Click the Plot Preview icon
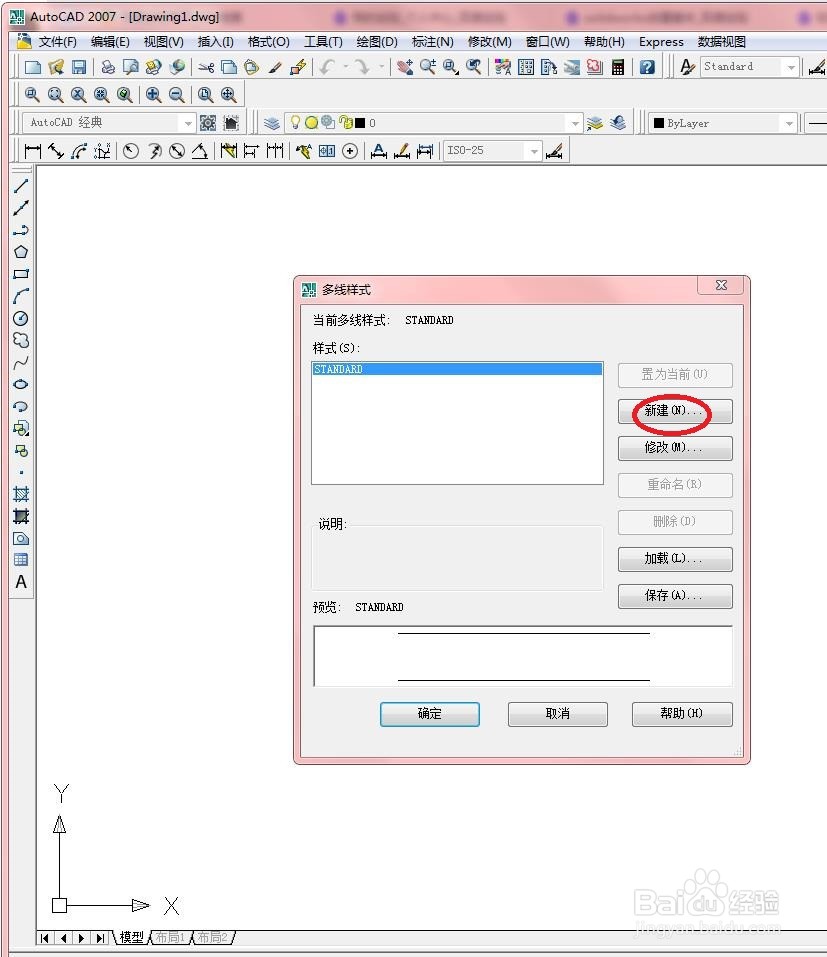827x957 pixels. click(131, 67)
